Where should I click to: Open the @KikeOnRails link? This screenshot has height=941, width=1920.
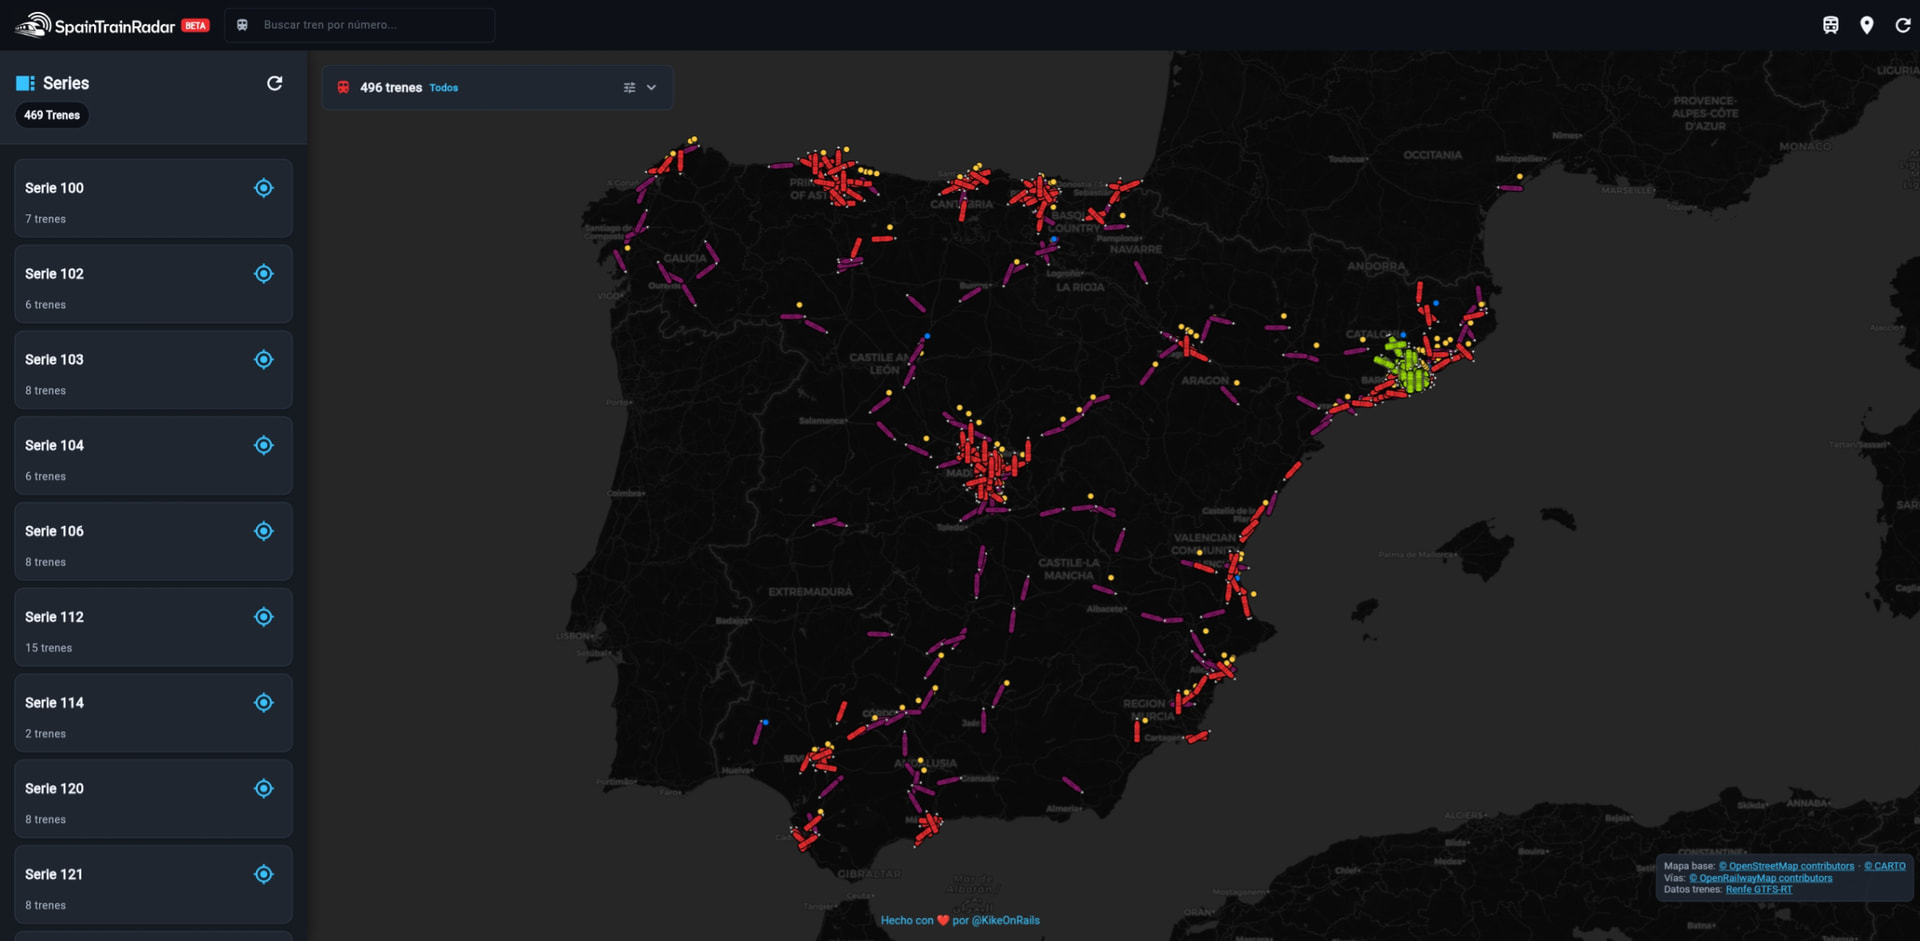click(x=1005, y=920)
